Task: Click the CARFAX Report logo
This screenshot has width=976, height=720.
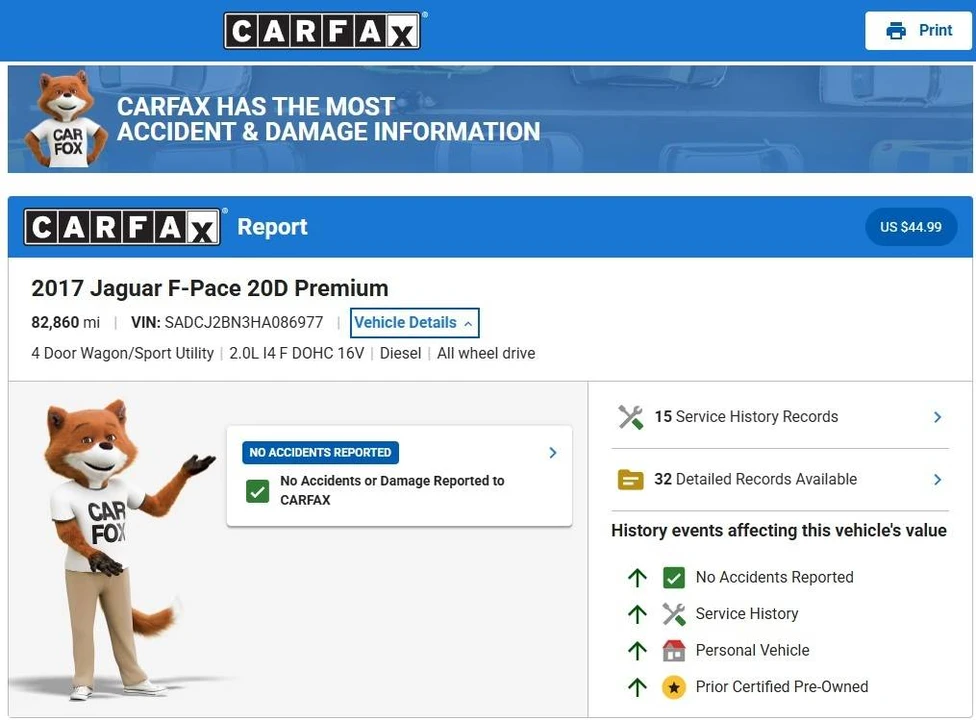Action: click(x=122, y=227)
